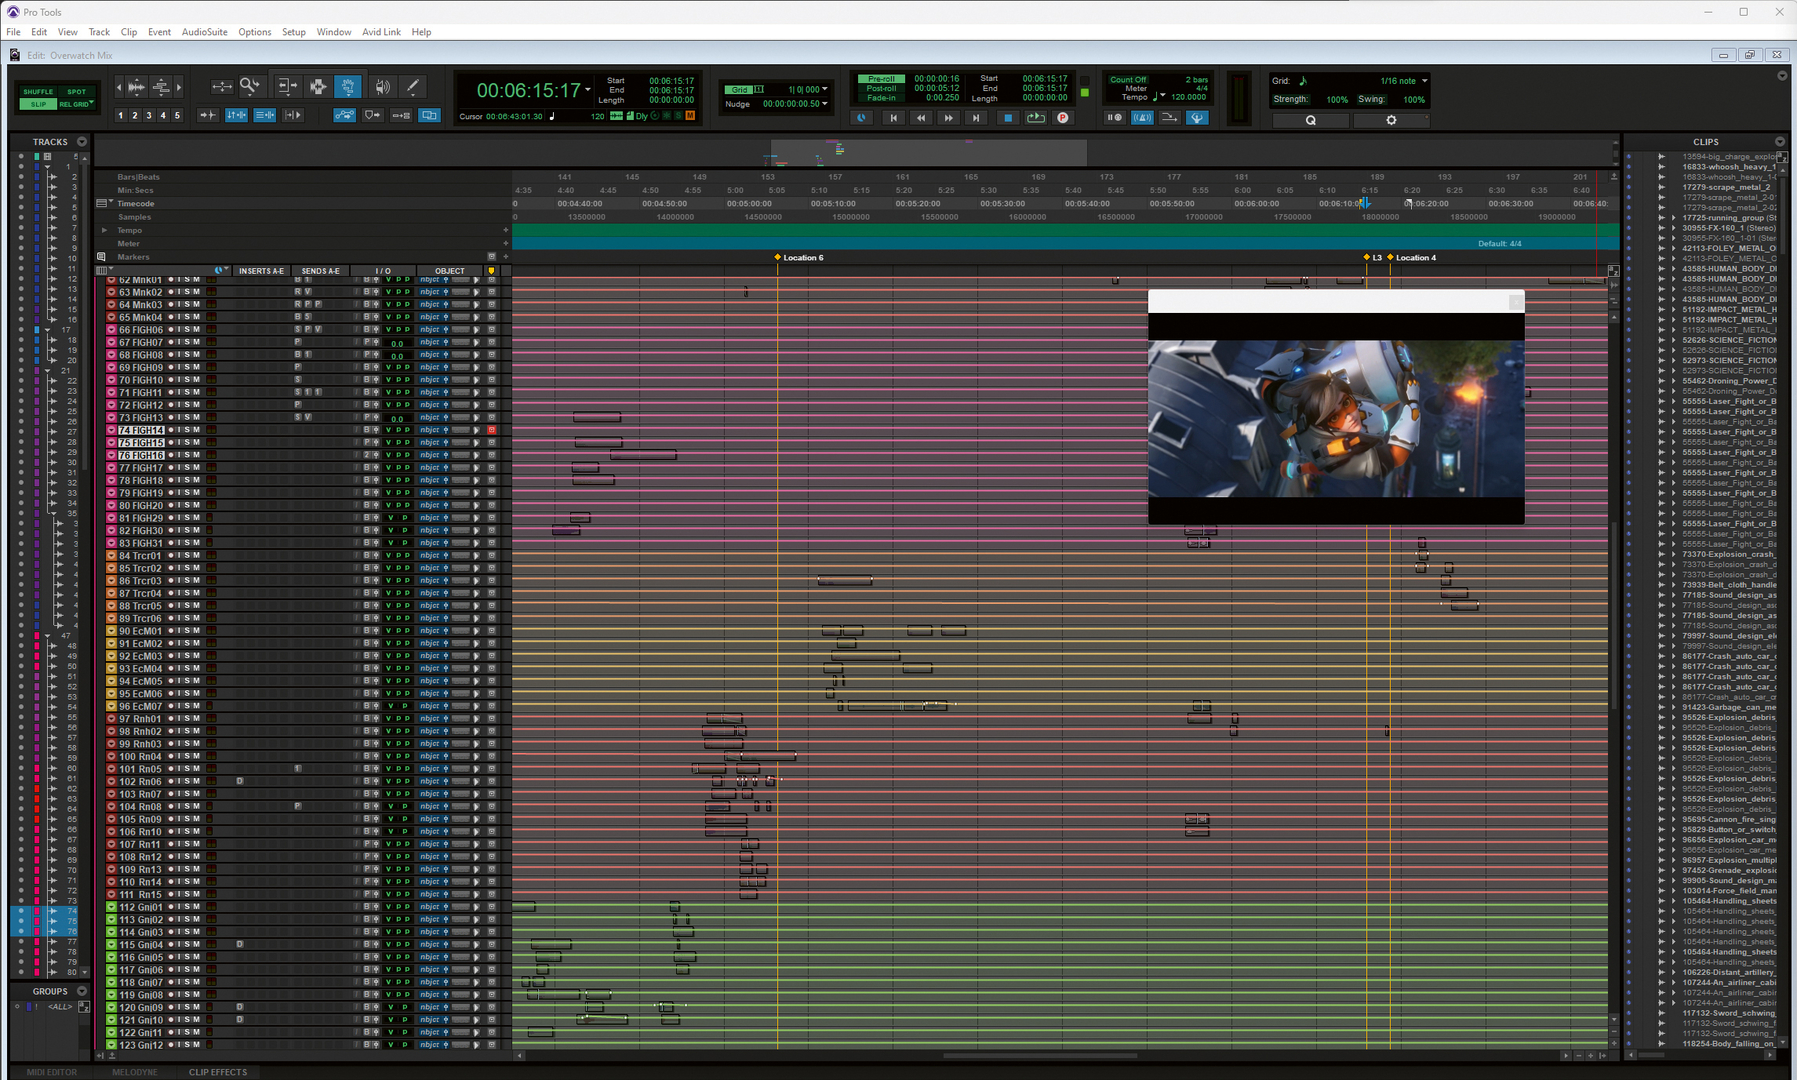
Task: Mute track 67 FIGH07
Action: click(x=197, y=342)
